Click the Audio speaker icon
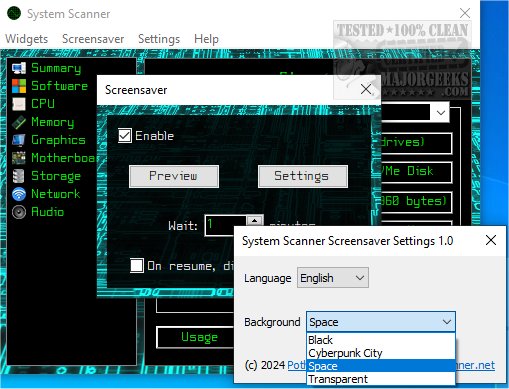 pos(19,212)
